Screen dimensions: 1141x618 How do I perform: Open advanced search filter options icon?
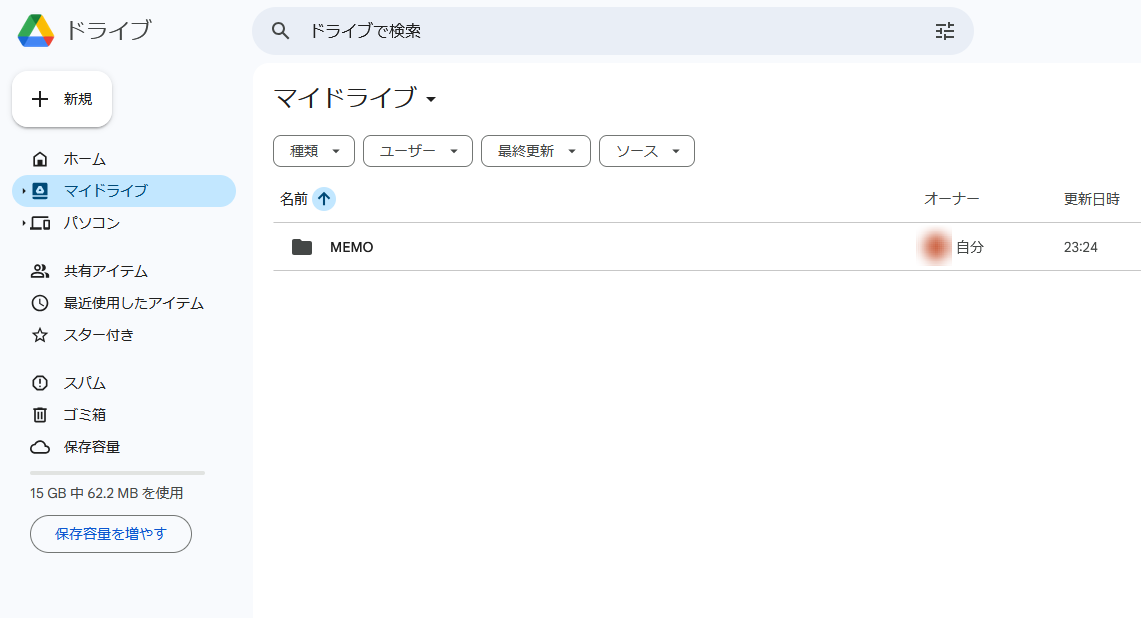(945, 31)
